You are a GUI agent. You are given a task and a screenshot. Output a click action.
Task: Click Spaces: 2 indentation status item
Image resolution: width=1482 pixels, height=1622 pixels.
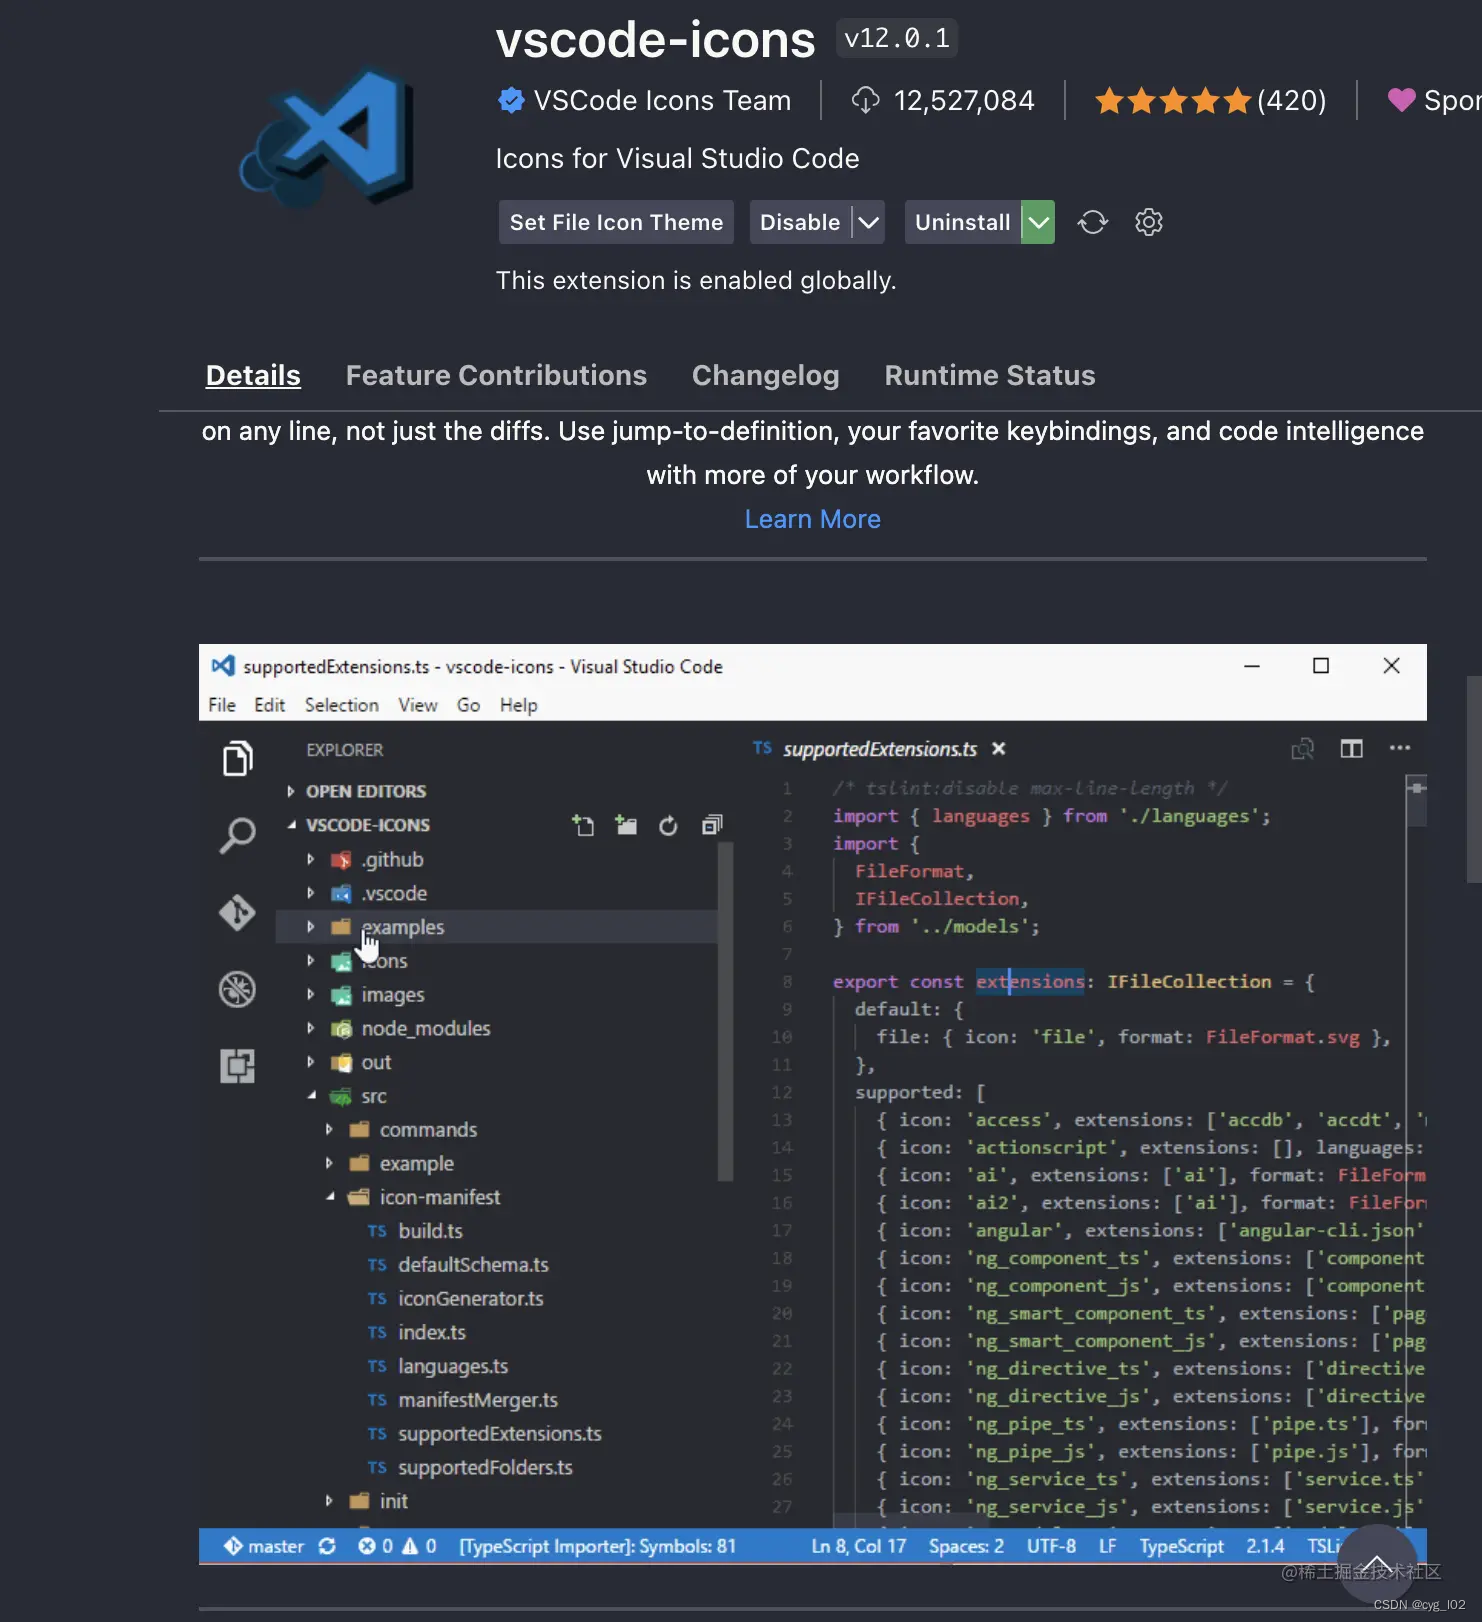point(966,1546)
